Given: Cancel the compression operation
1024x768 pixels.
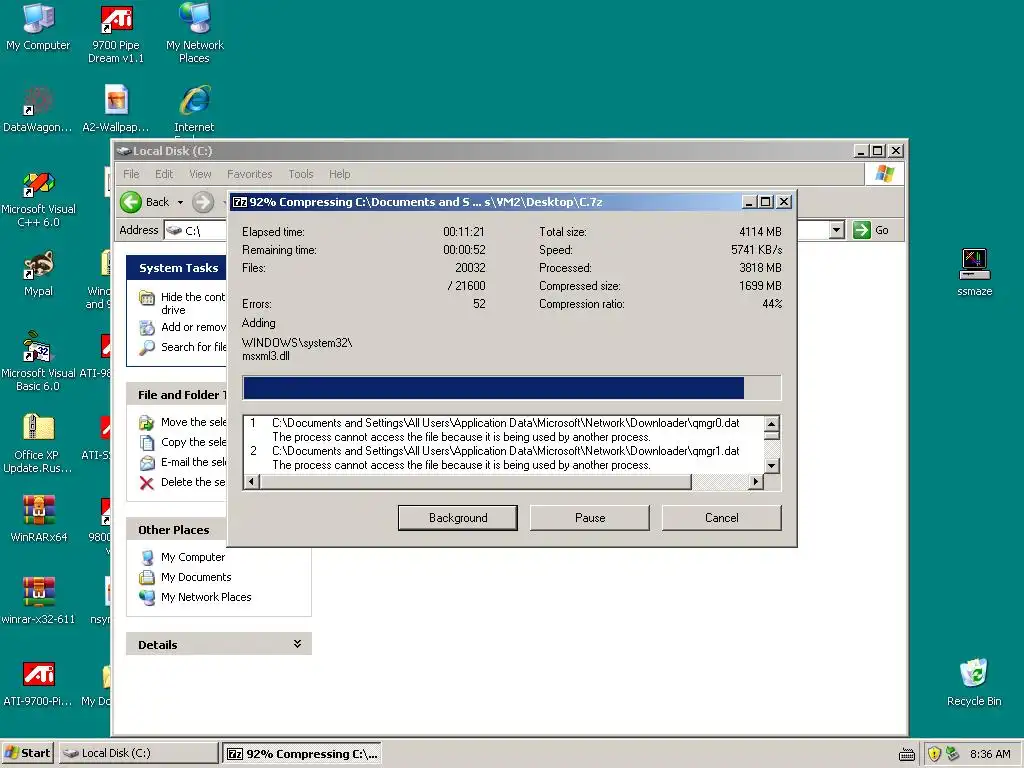Looking at the screenshot, I should [722, 517].
